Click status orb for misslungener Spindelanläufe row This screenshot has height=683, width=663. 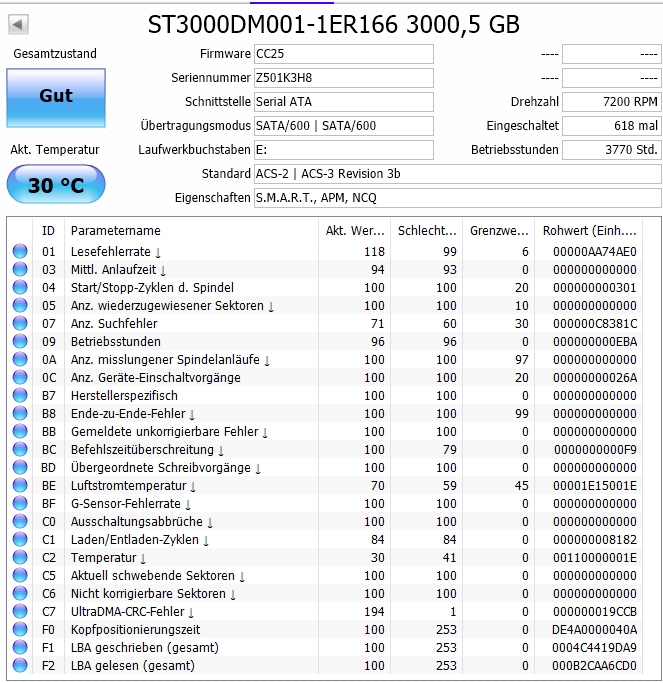pyautogui.click(x=20, y=359)
